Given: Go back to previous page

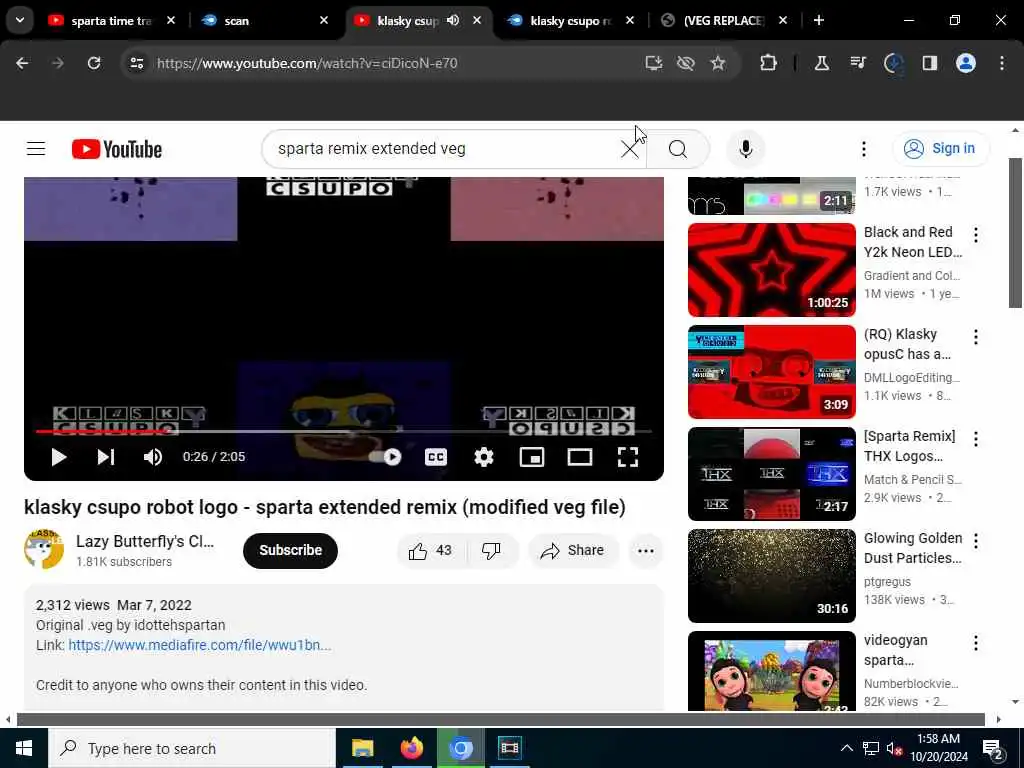Looking at the screenshot, I should coord(22,63).
